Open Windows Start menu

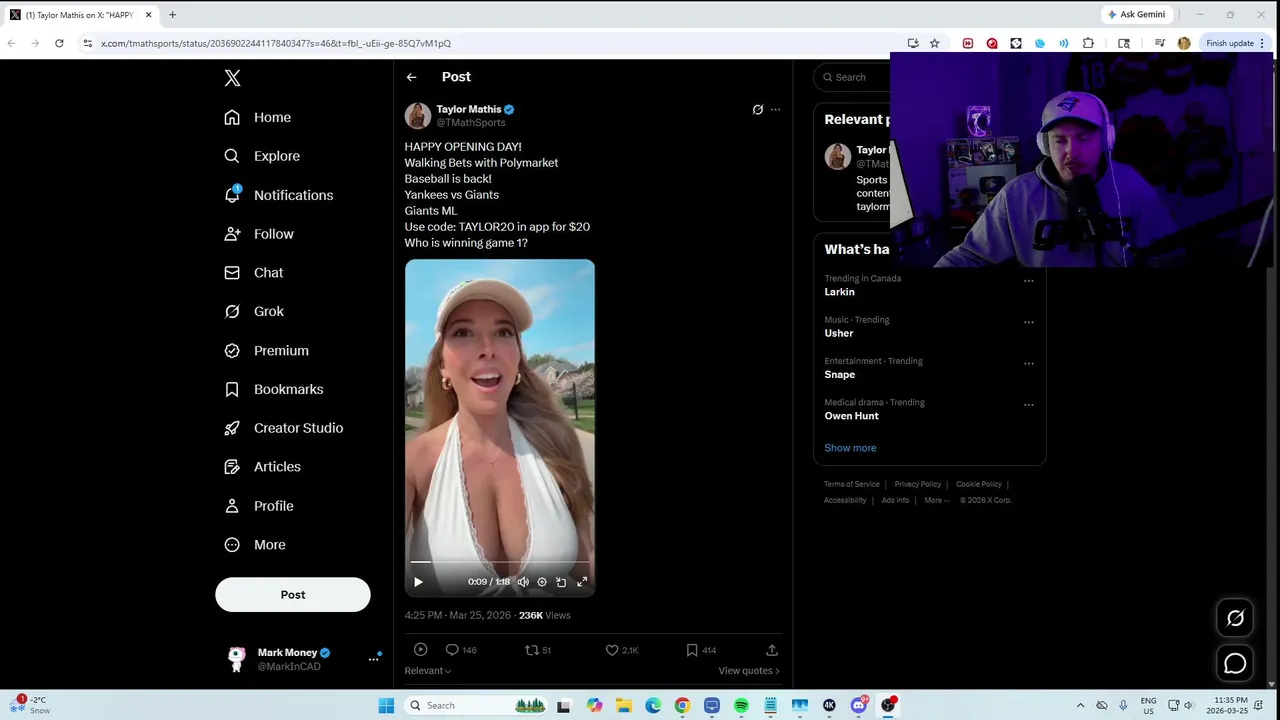click(x=386, y=706)
